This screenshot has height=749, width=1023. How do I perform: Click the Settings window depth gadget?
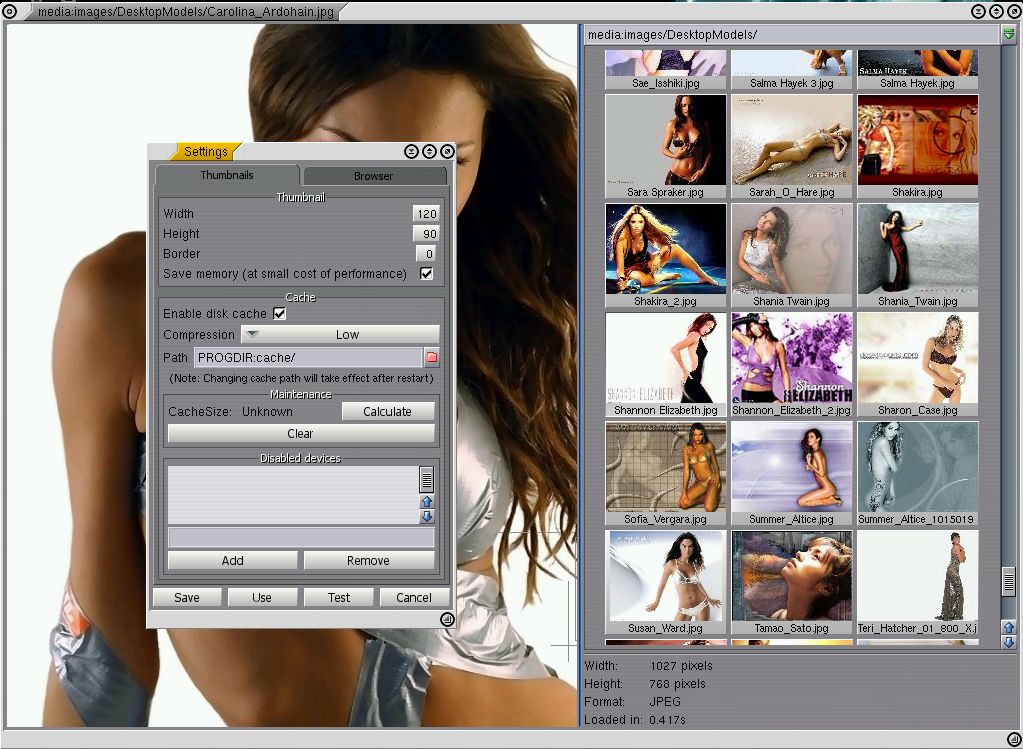[429, 151]
